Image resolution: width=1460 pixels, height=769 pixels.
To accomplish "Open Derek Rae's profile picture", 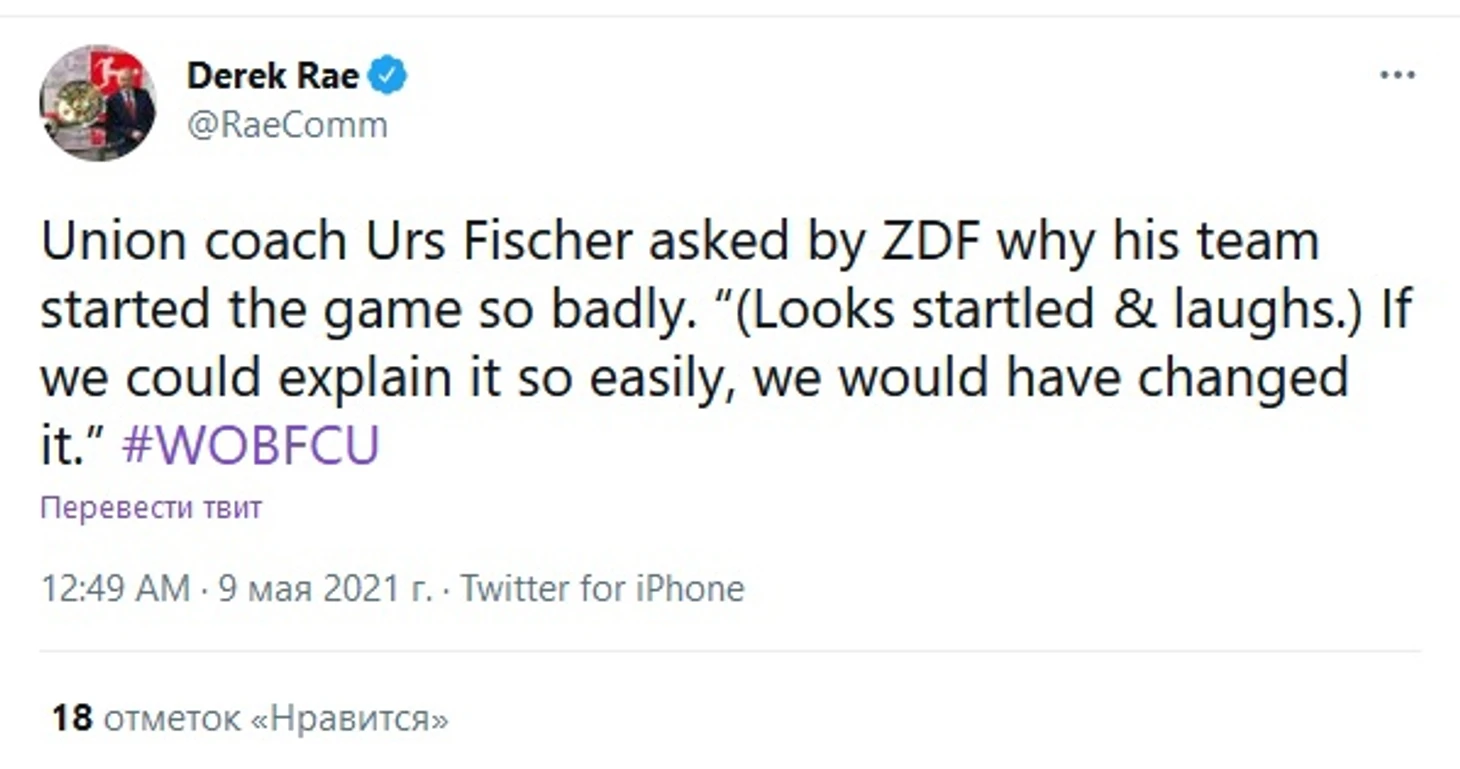I will 98,102.
